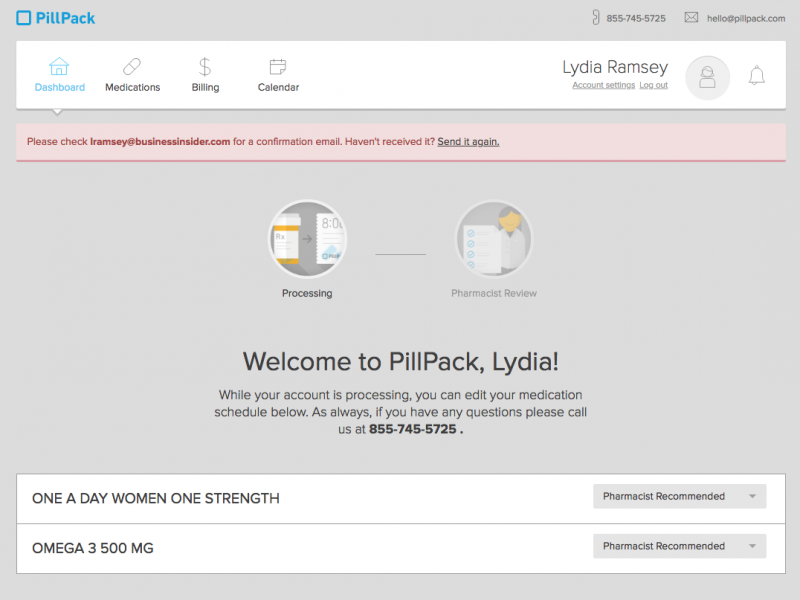Select the Pharmacist Review step illustration
The image size is (800, 600).
coord(494,240)
